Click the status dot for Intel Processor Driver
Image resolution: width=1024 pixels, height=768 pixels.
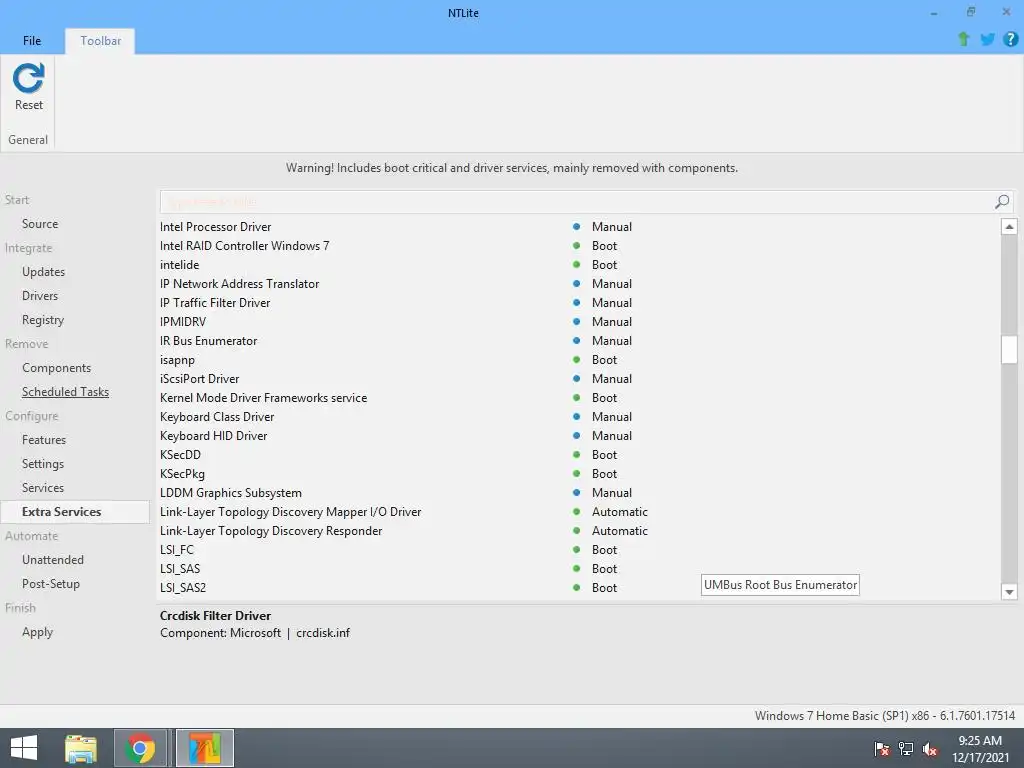coord(577,227)
